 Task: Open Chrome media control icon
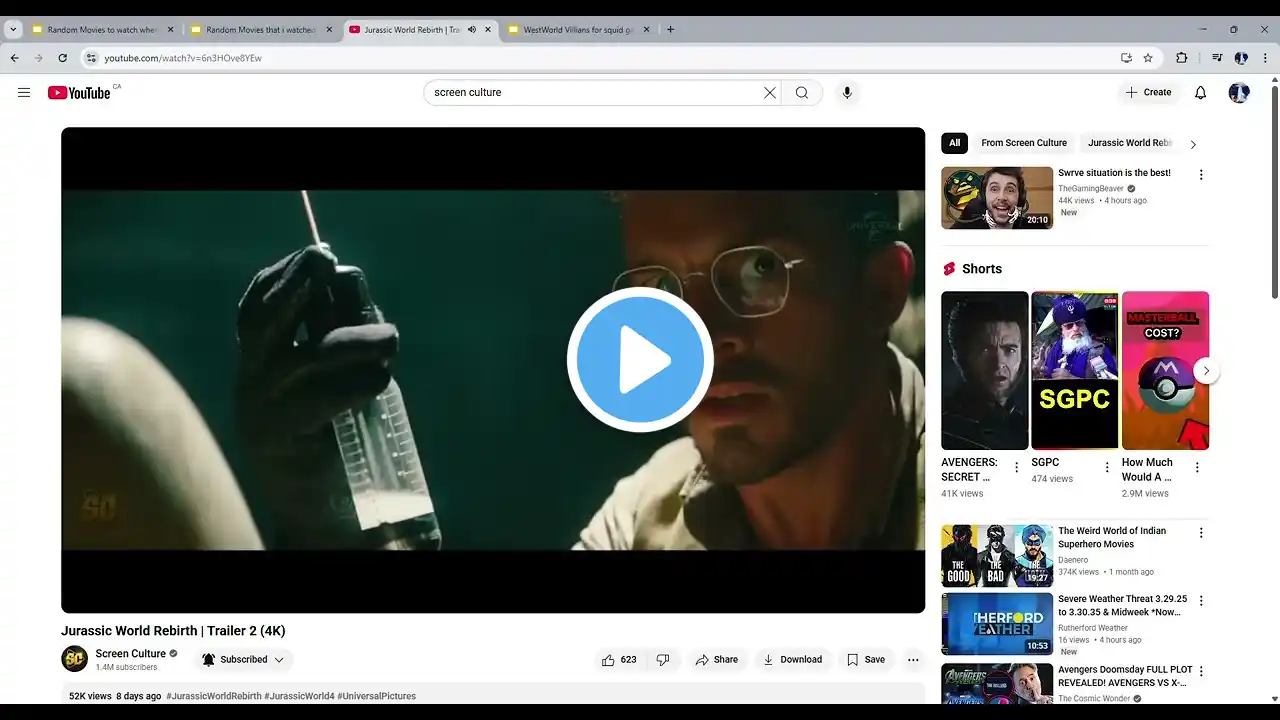[1217, 58]
